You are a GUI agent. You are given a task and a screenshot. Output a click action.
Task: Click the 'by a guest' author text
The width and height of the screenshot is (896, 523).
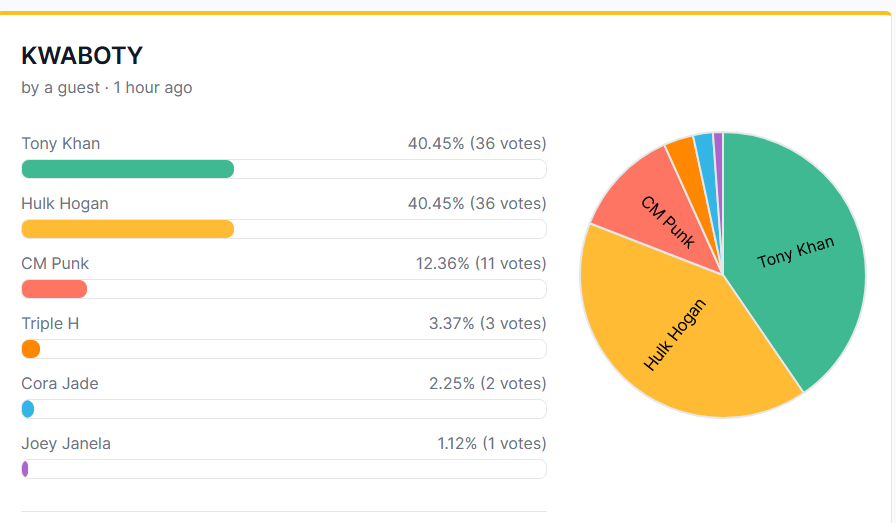[61, 88]
